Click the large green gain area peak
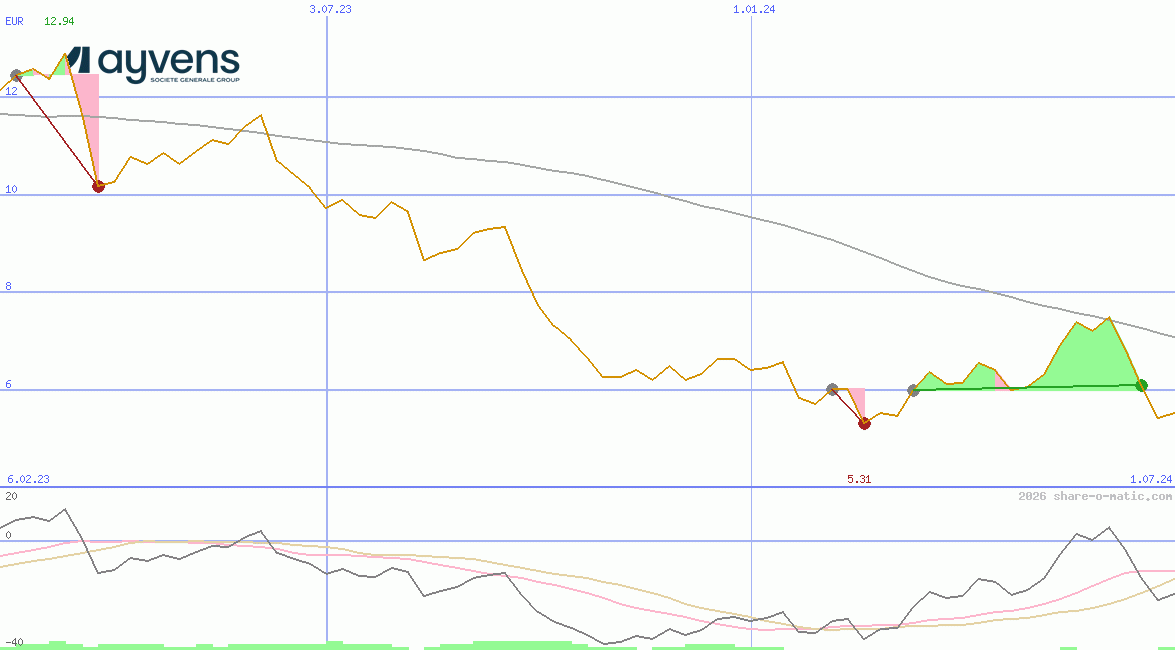The width and height of the screenshot is (1175, 650). point(1085,350)
